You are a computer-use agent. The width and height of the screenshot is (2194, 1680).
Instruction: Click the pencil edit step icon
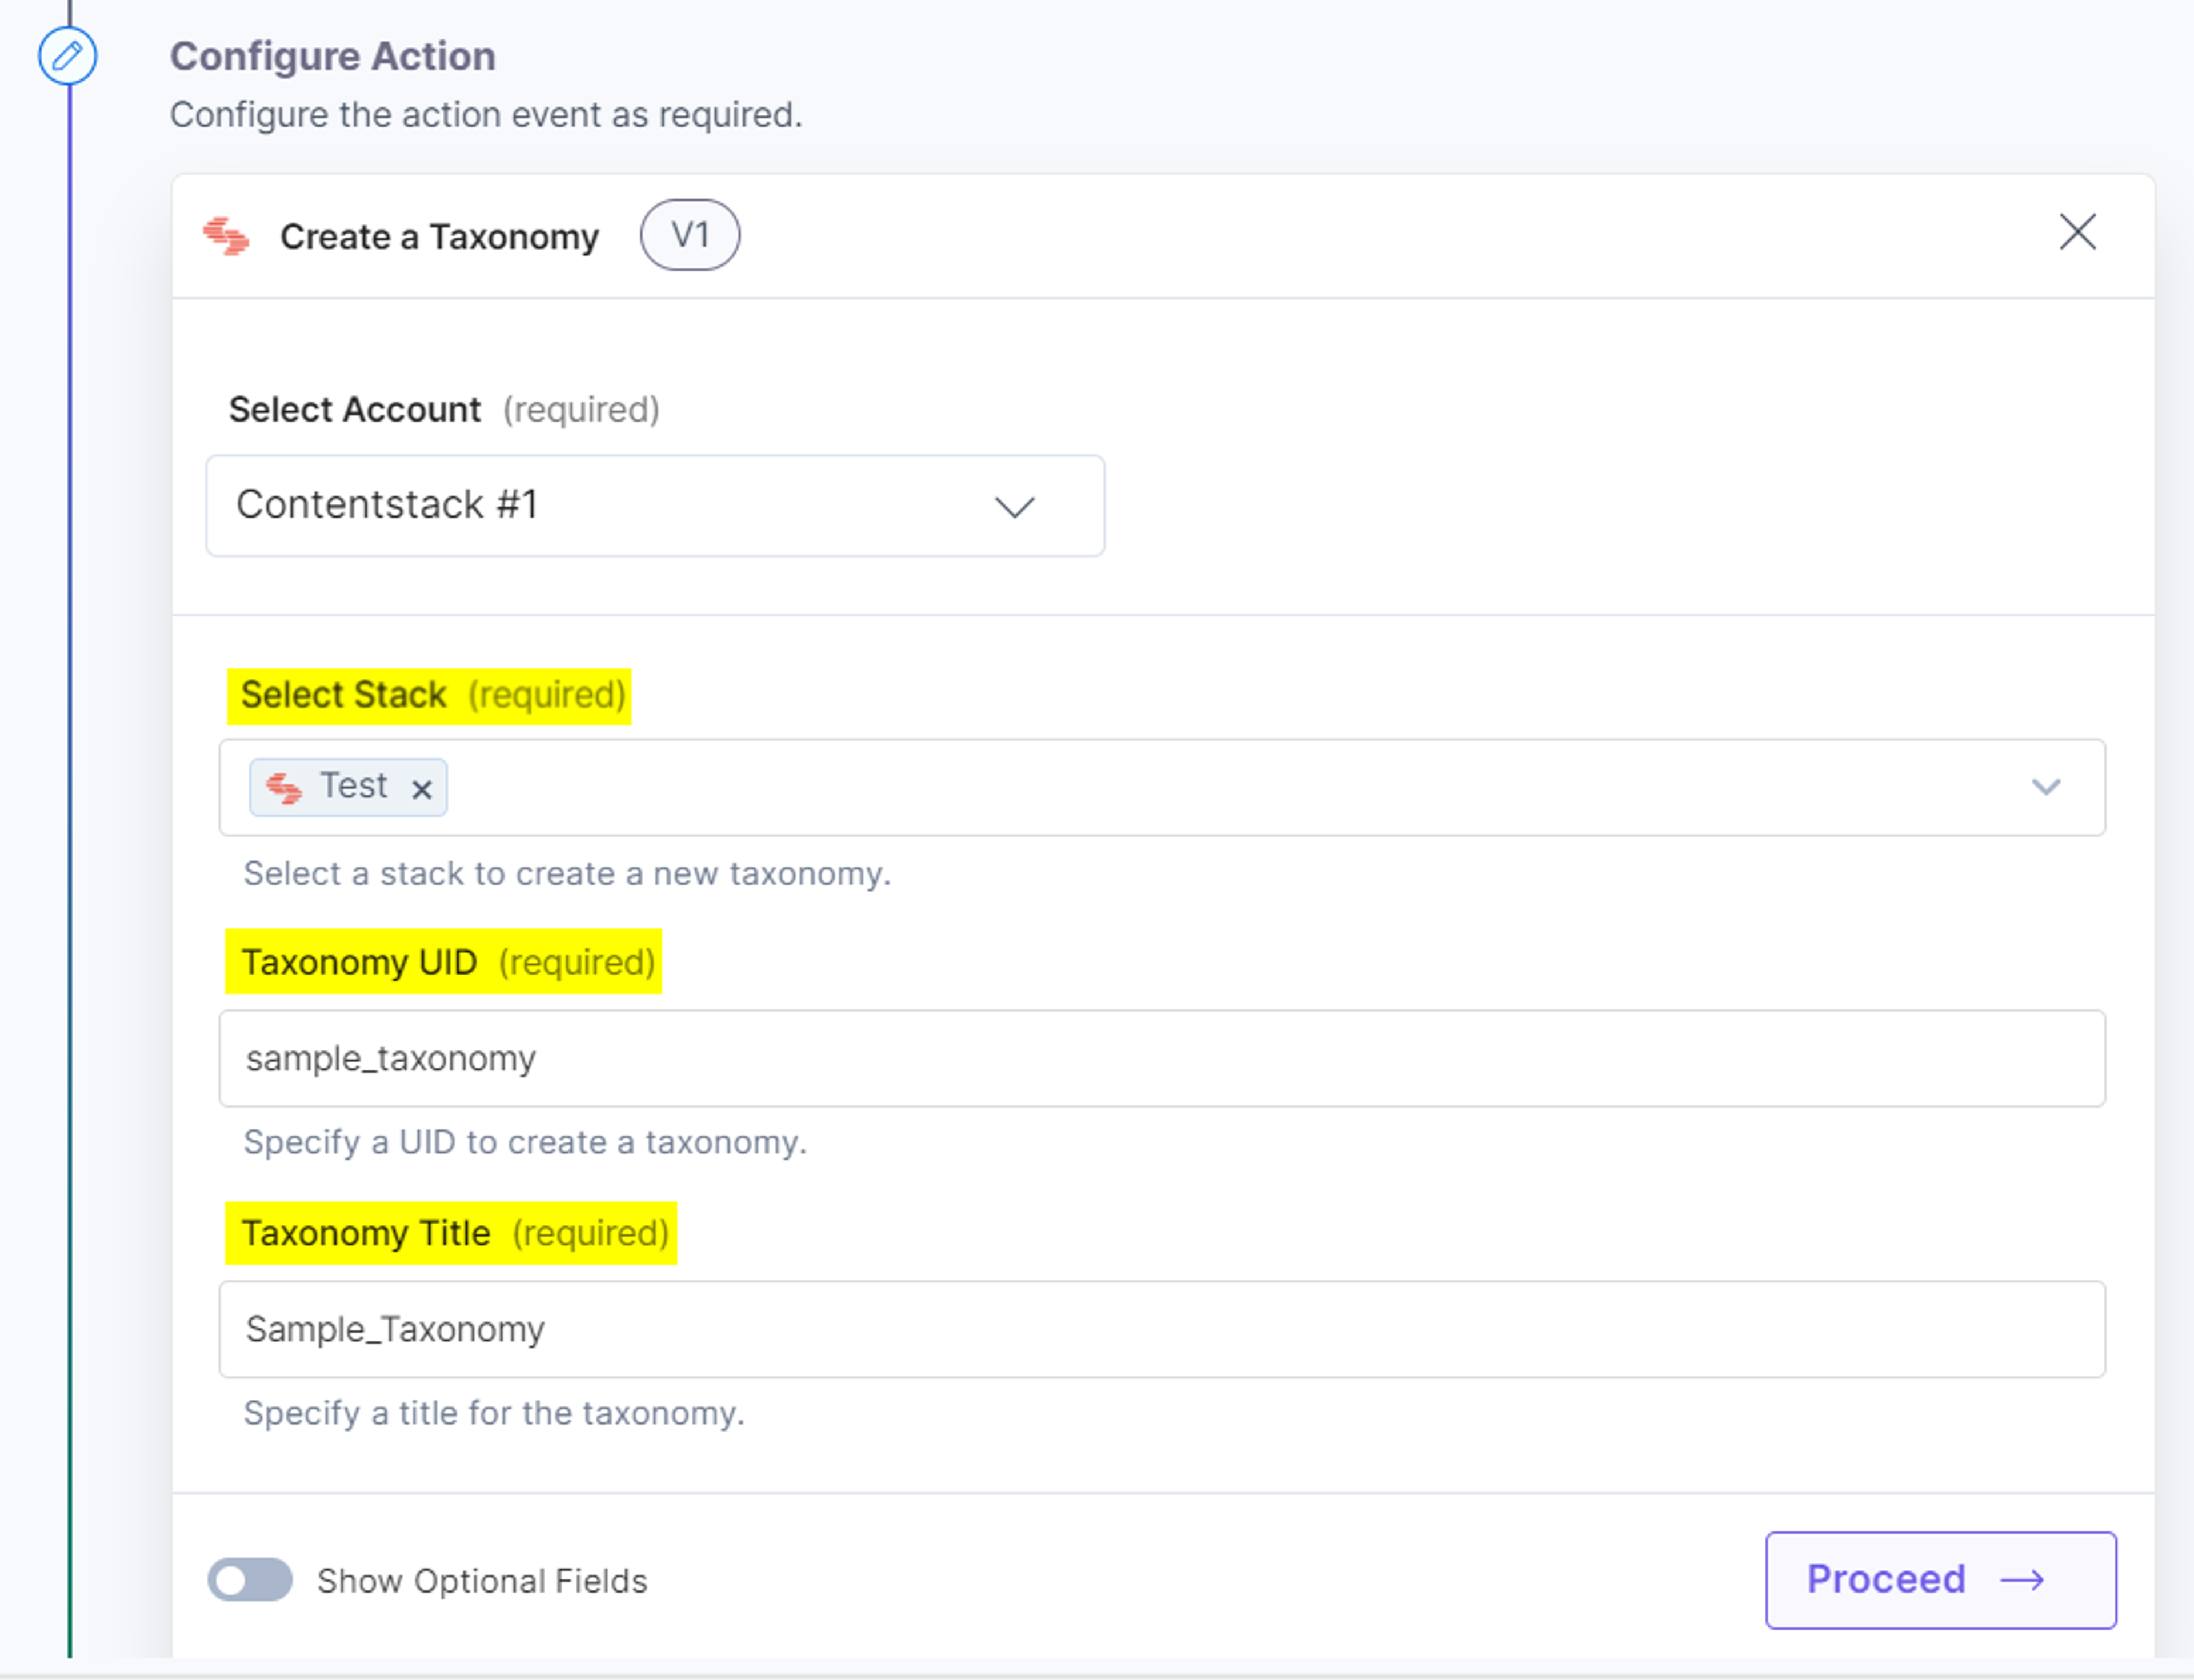[67, 55]
